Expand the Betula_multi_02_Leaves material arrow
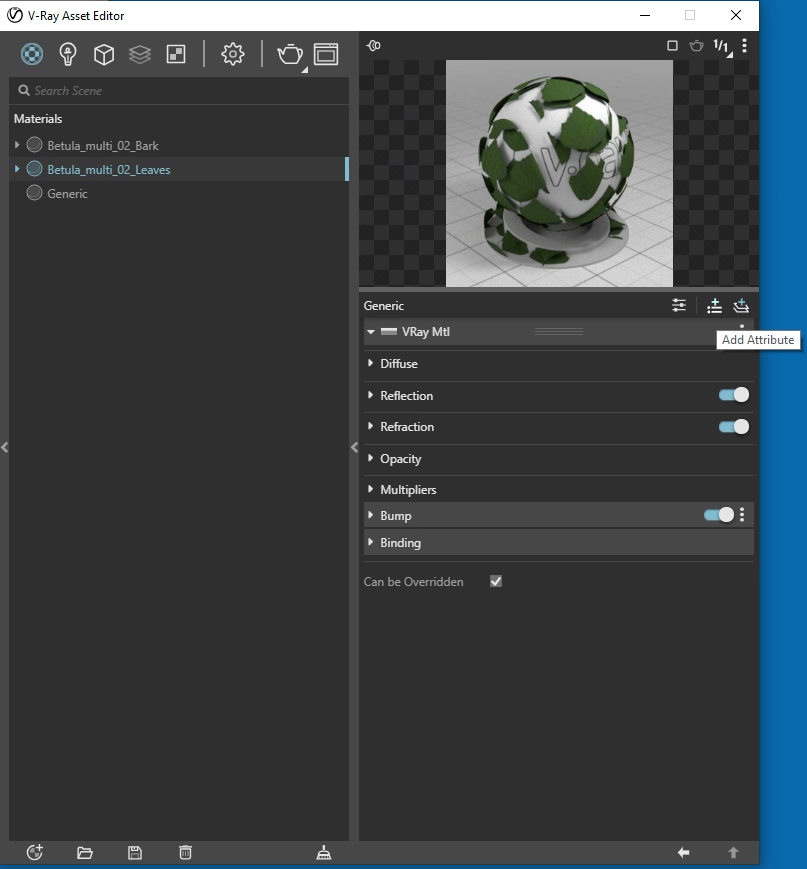 point(17,169)
